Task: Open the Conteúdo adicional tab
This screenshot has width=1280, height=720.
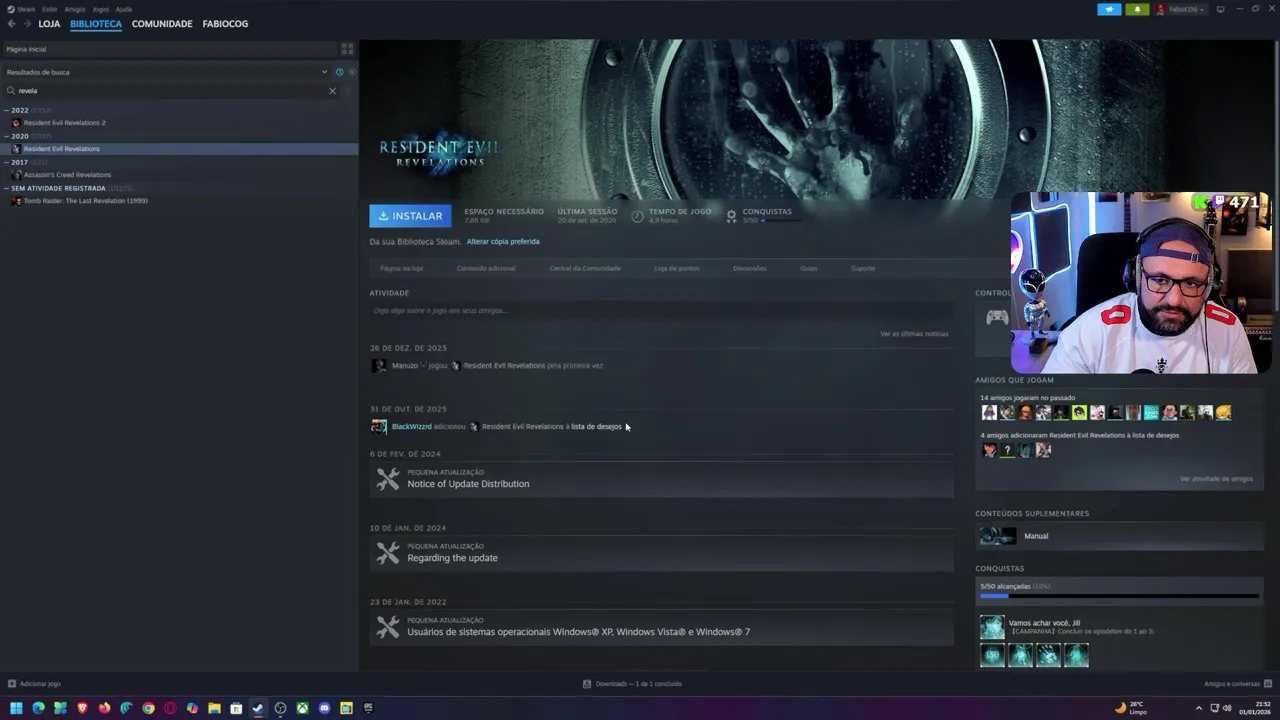Action: pyautogui.click(x=486, y=268)
